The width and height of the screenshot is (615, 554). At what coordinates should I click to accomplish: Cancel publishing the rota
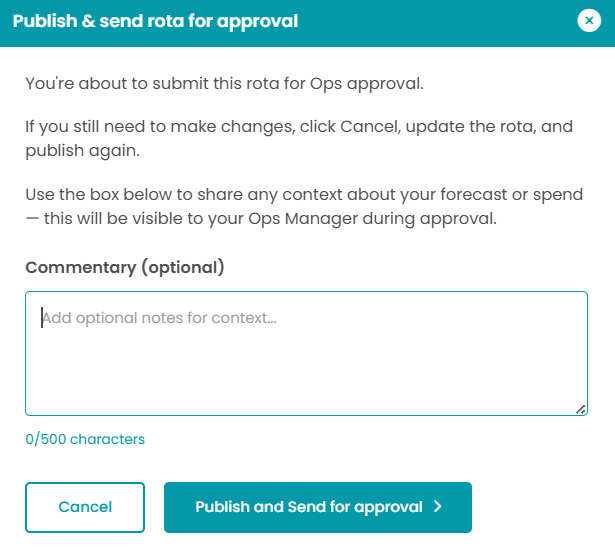pyautogui.click(x=85, y=507)
